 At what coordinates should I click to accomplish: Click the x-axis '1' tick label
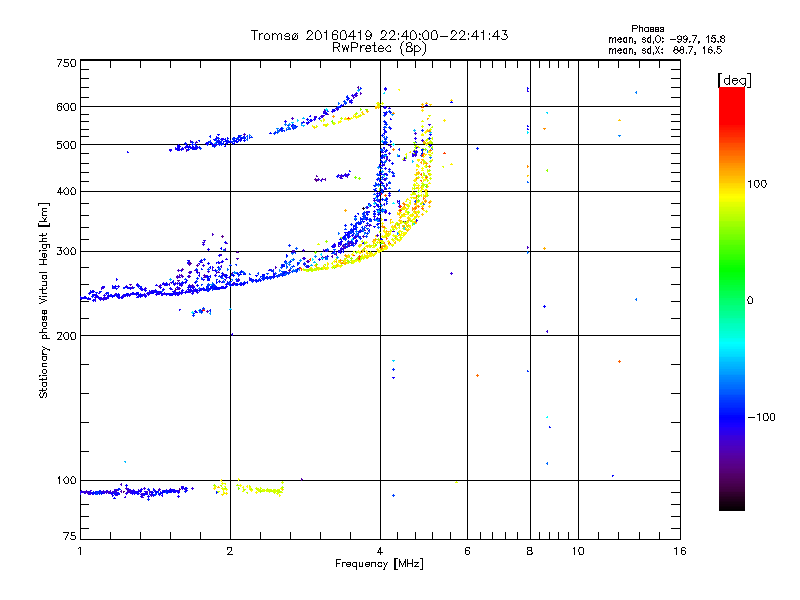pyautogui.click(x=80, y=551)
